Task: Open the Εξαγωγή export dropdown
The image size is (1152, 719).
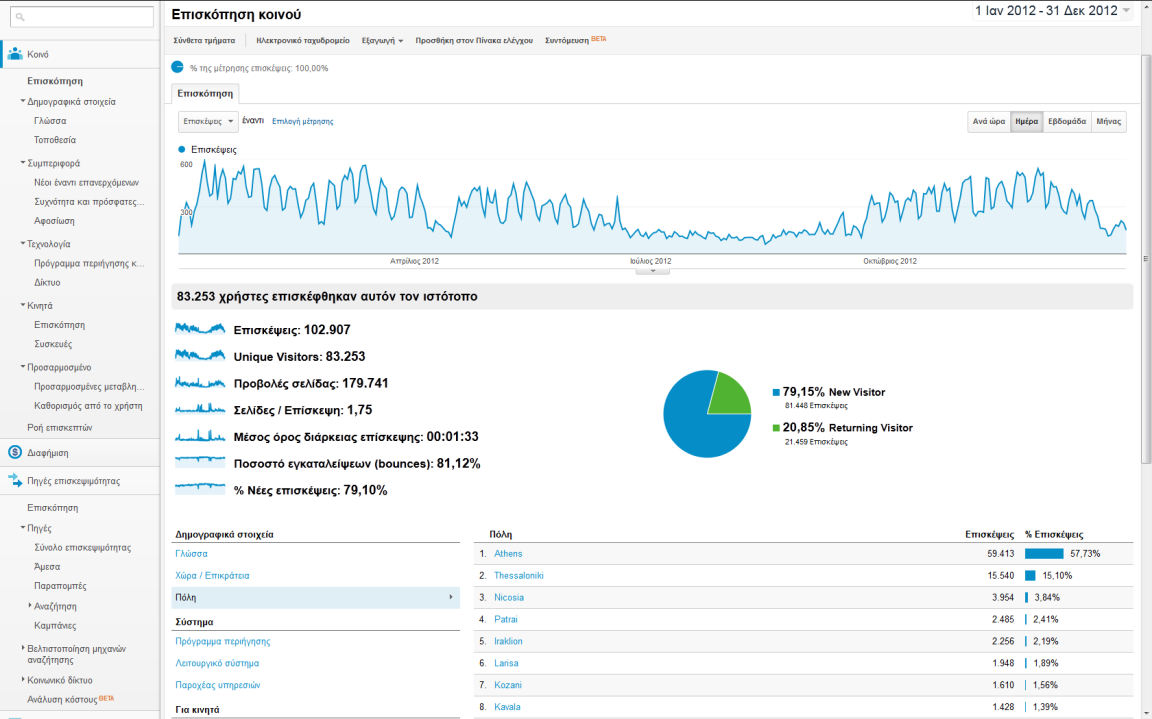Action: tap(382, 40)
